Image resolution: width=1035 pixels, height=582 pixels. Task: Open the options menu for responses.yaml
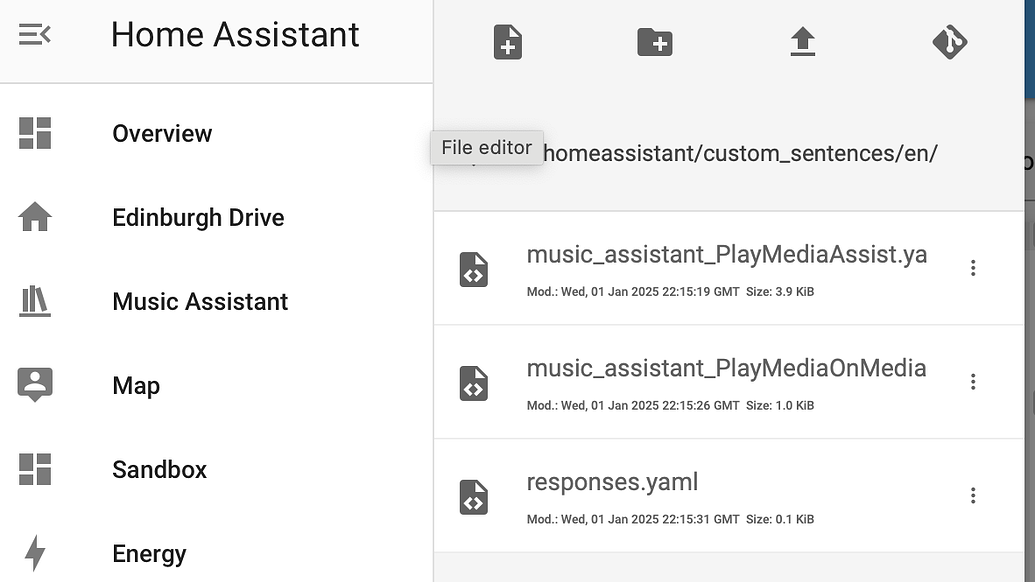click(x=972, y=494)
